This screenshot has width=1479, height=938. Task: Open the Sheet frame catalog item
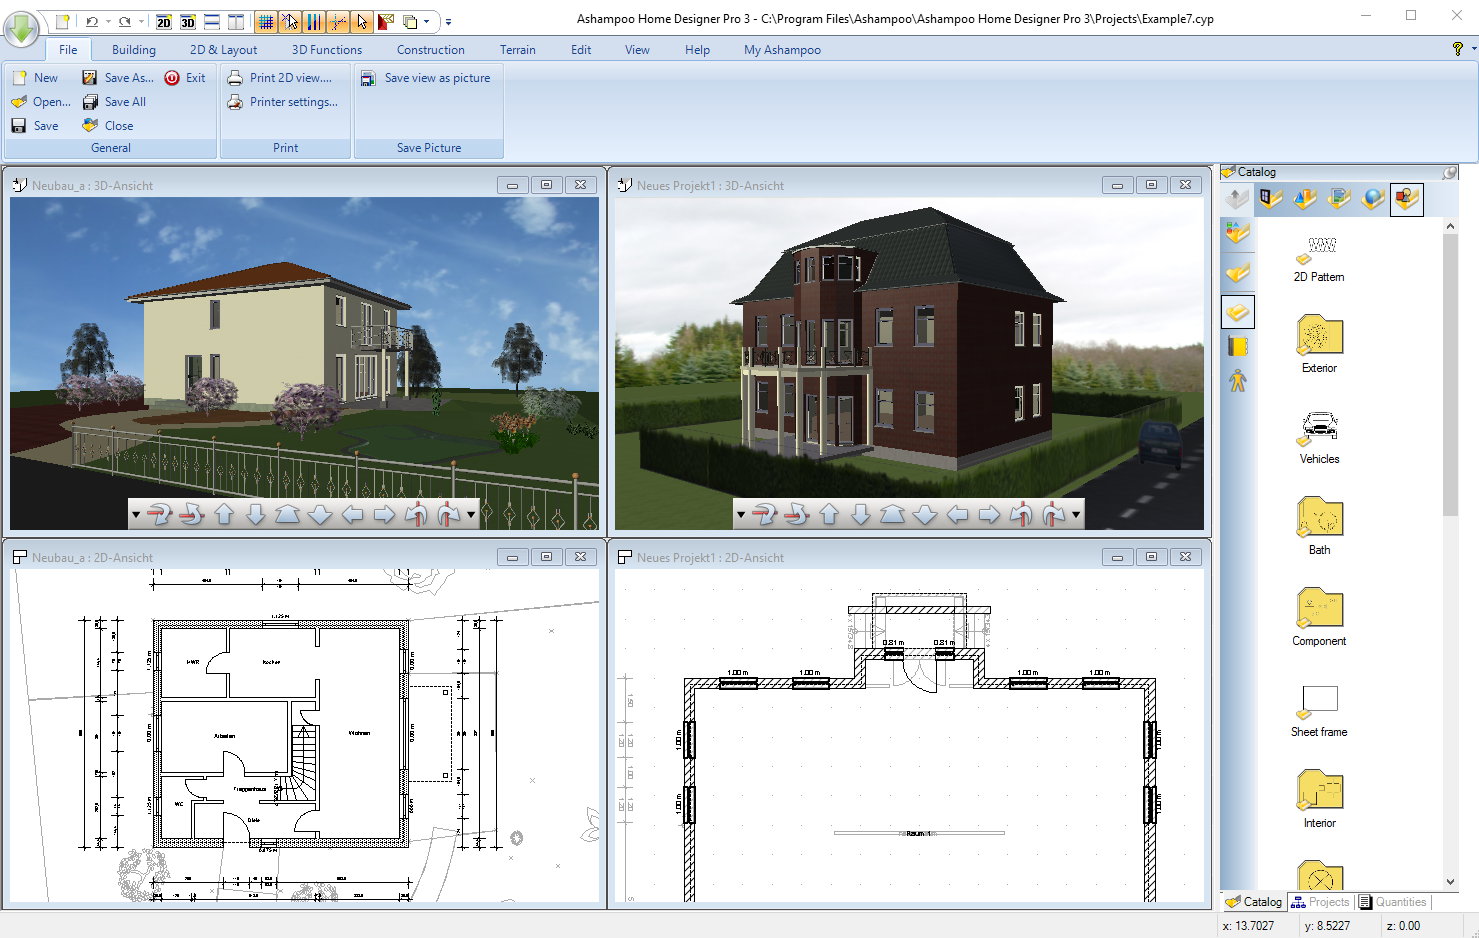[x=1319, y=710]
